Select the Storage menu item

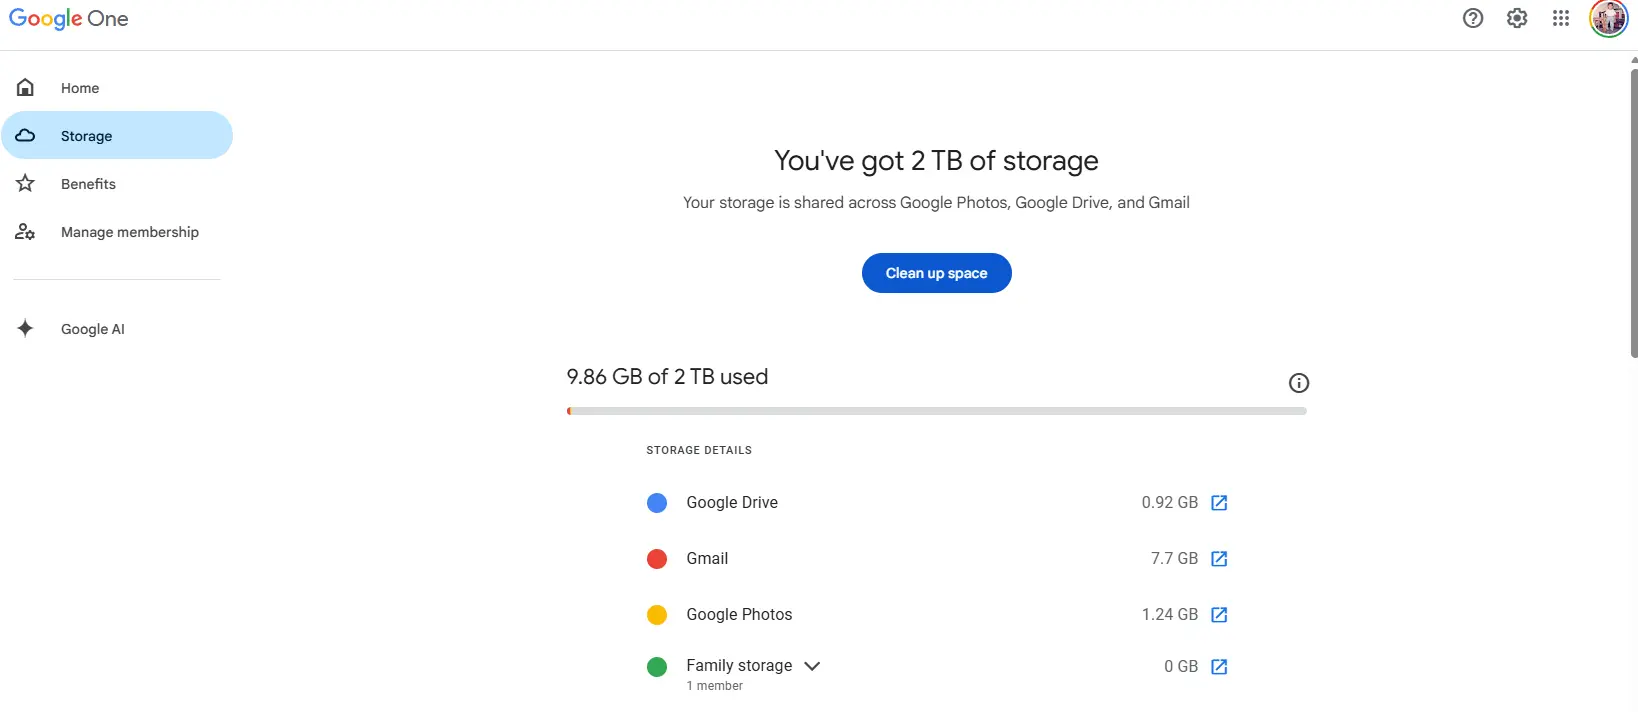click(x=117, y=135)
